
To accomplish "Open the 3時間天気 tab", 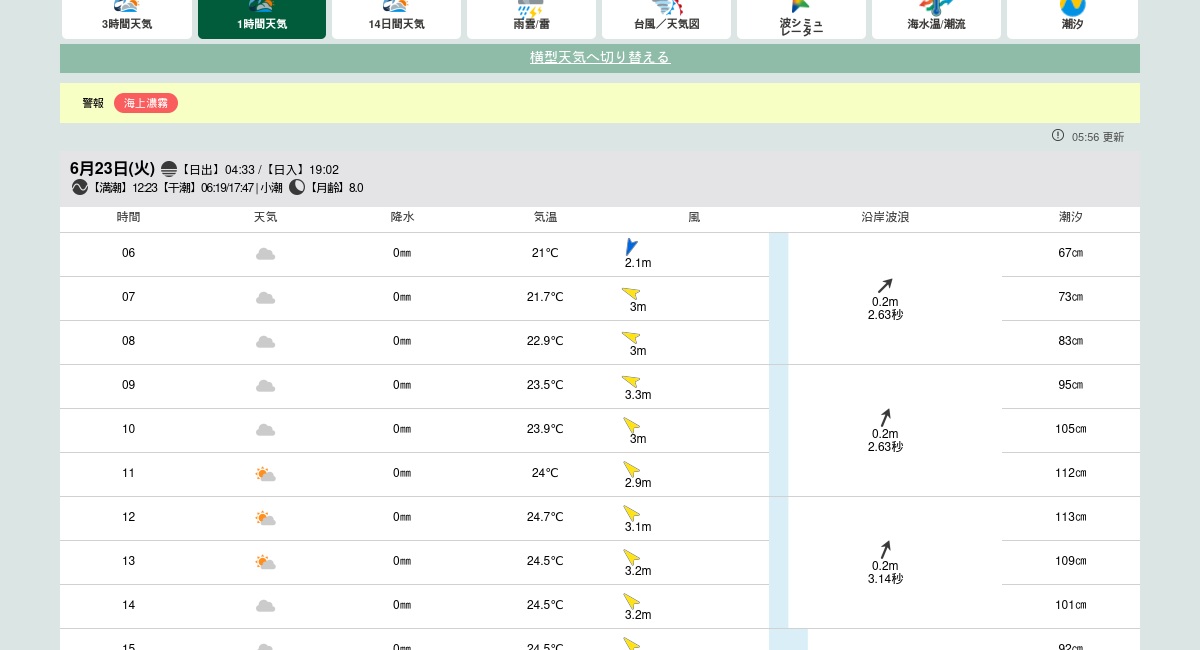I will click(127, 19).
